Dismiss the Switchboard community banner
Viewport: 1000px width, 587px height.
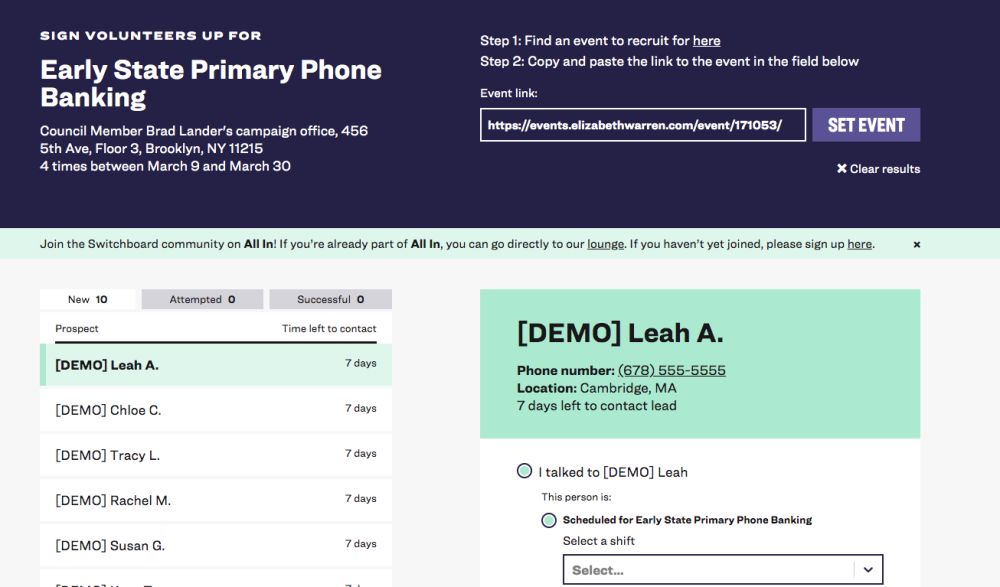(916, 244)
